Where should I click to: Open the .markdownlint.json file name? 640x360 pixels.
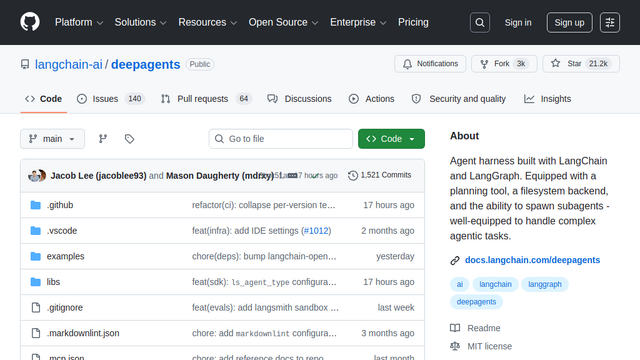click(x=83, y=333)
